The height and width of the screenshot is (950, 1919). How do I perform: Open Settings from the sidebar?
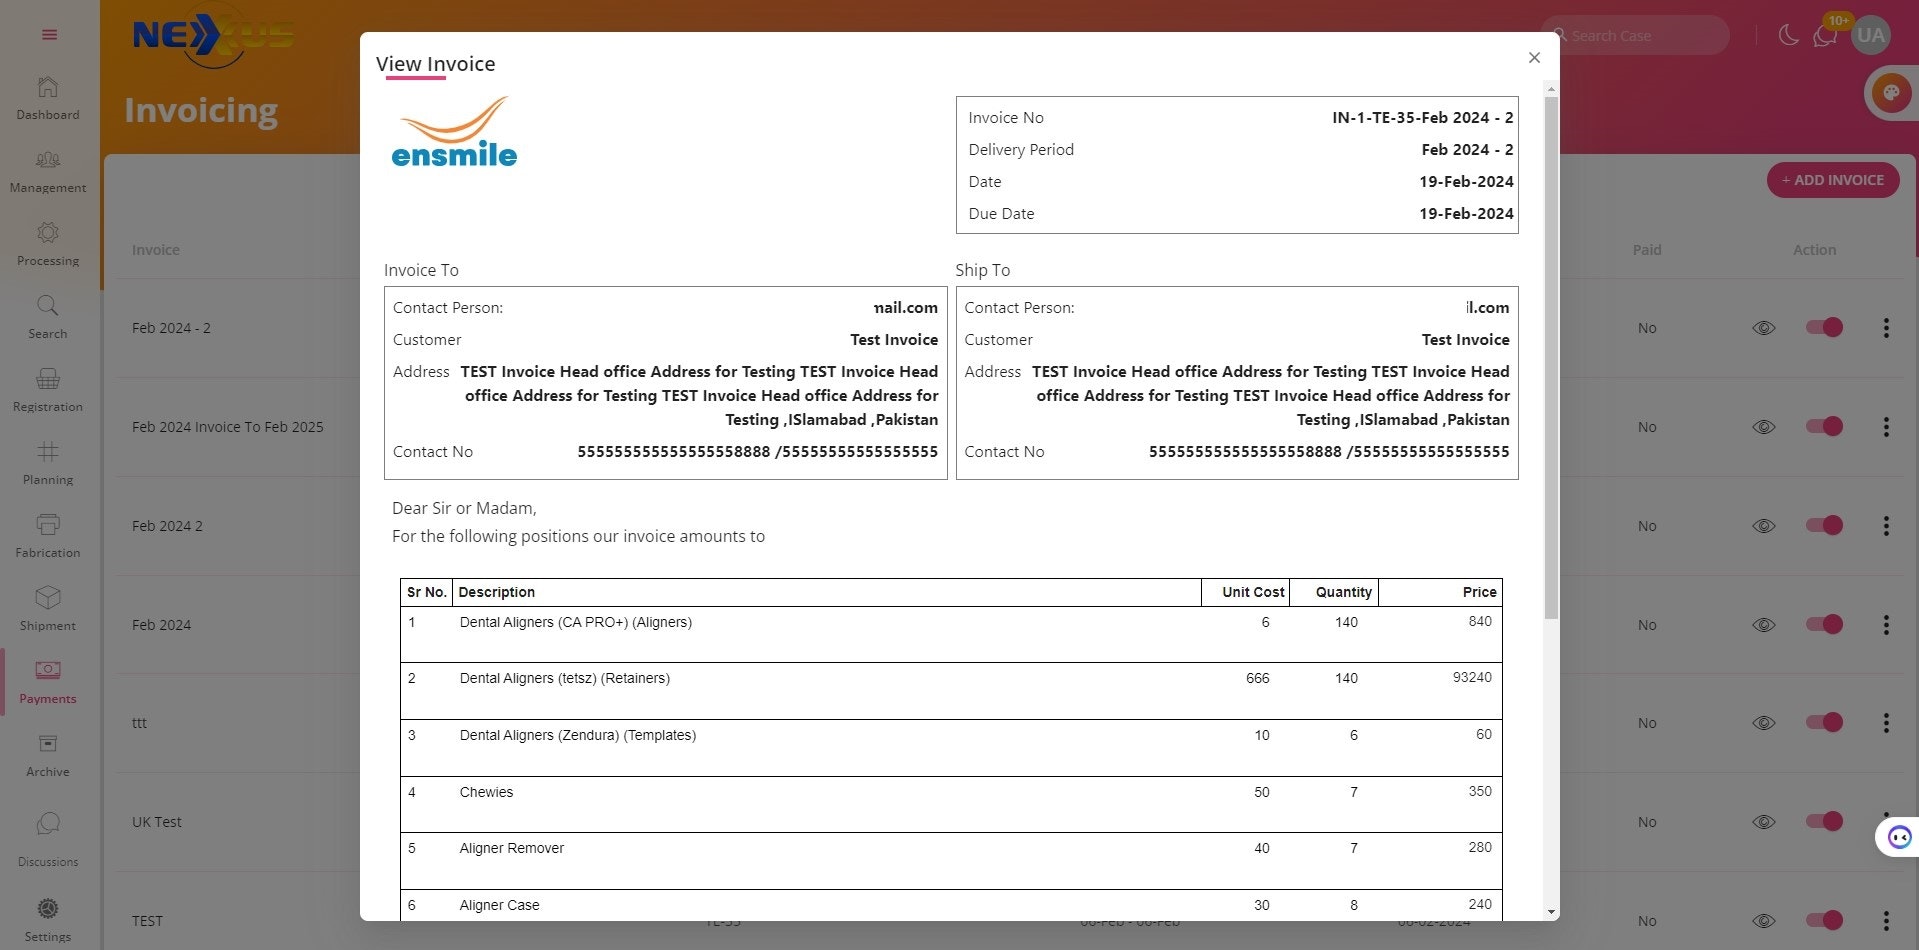[48, 920]
